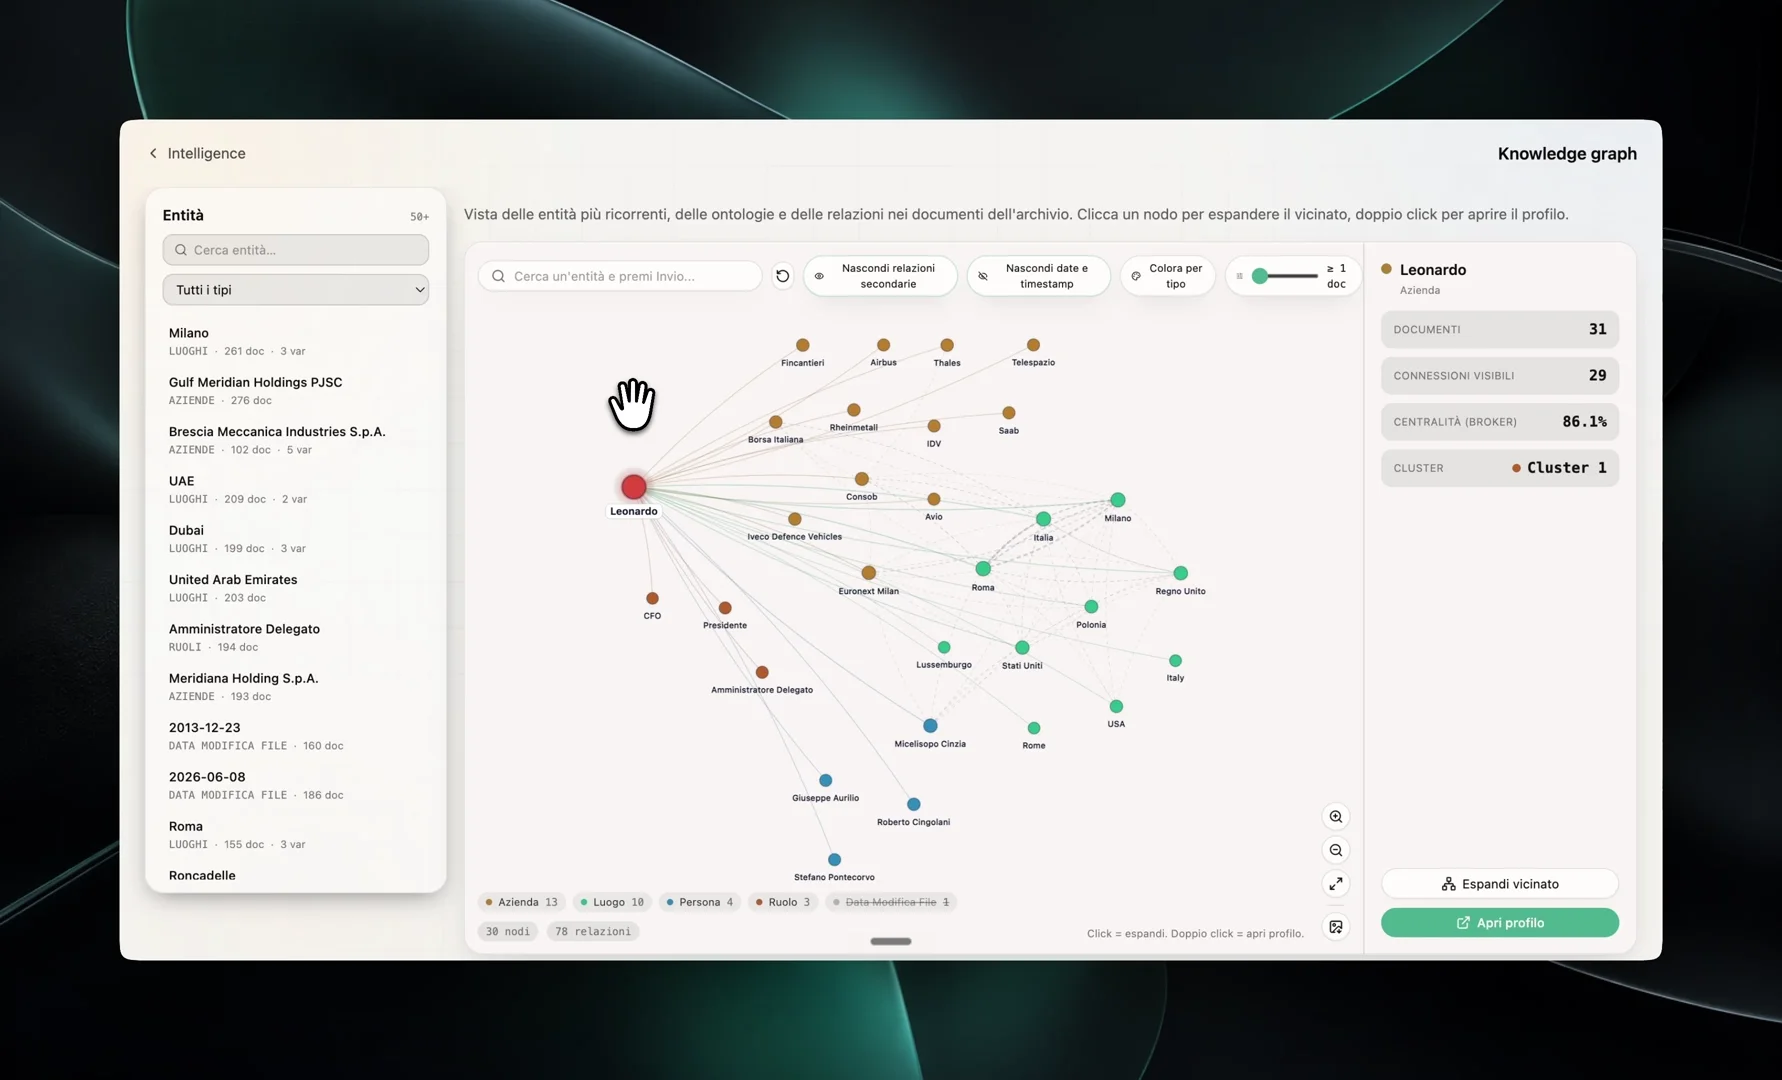1782x1080 pixels.
Task: Select the Milano graph node
Action: click(1118, 500)
